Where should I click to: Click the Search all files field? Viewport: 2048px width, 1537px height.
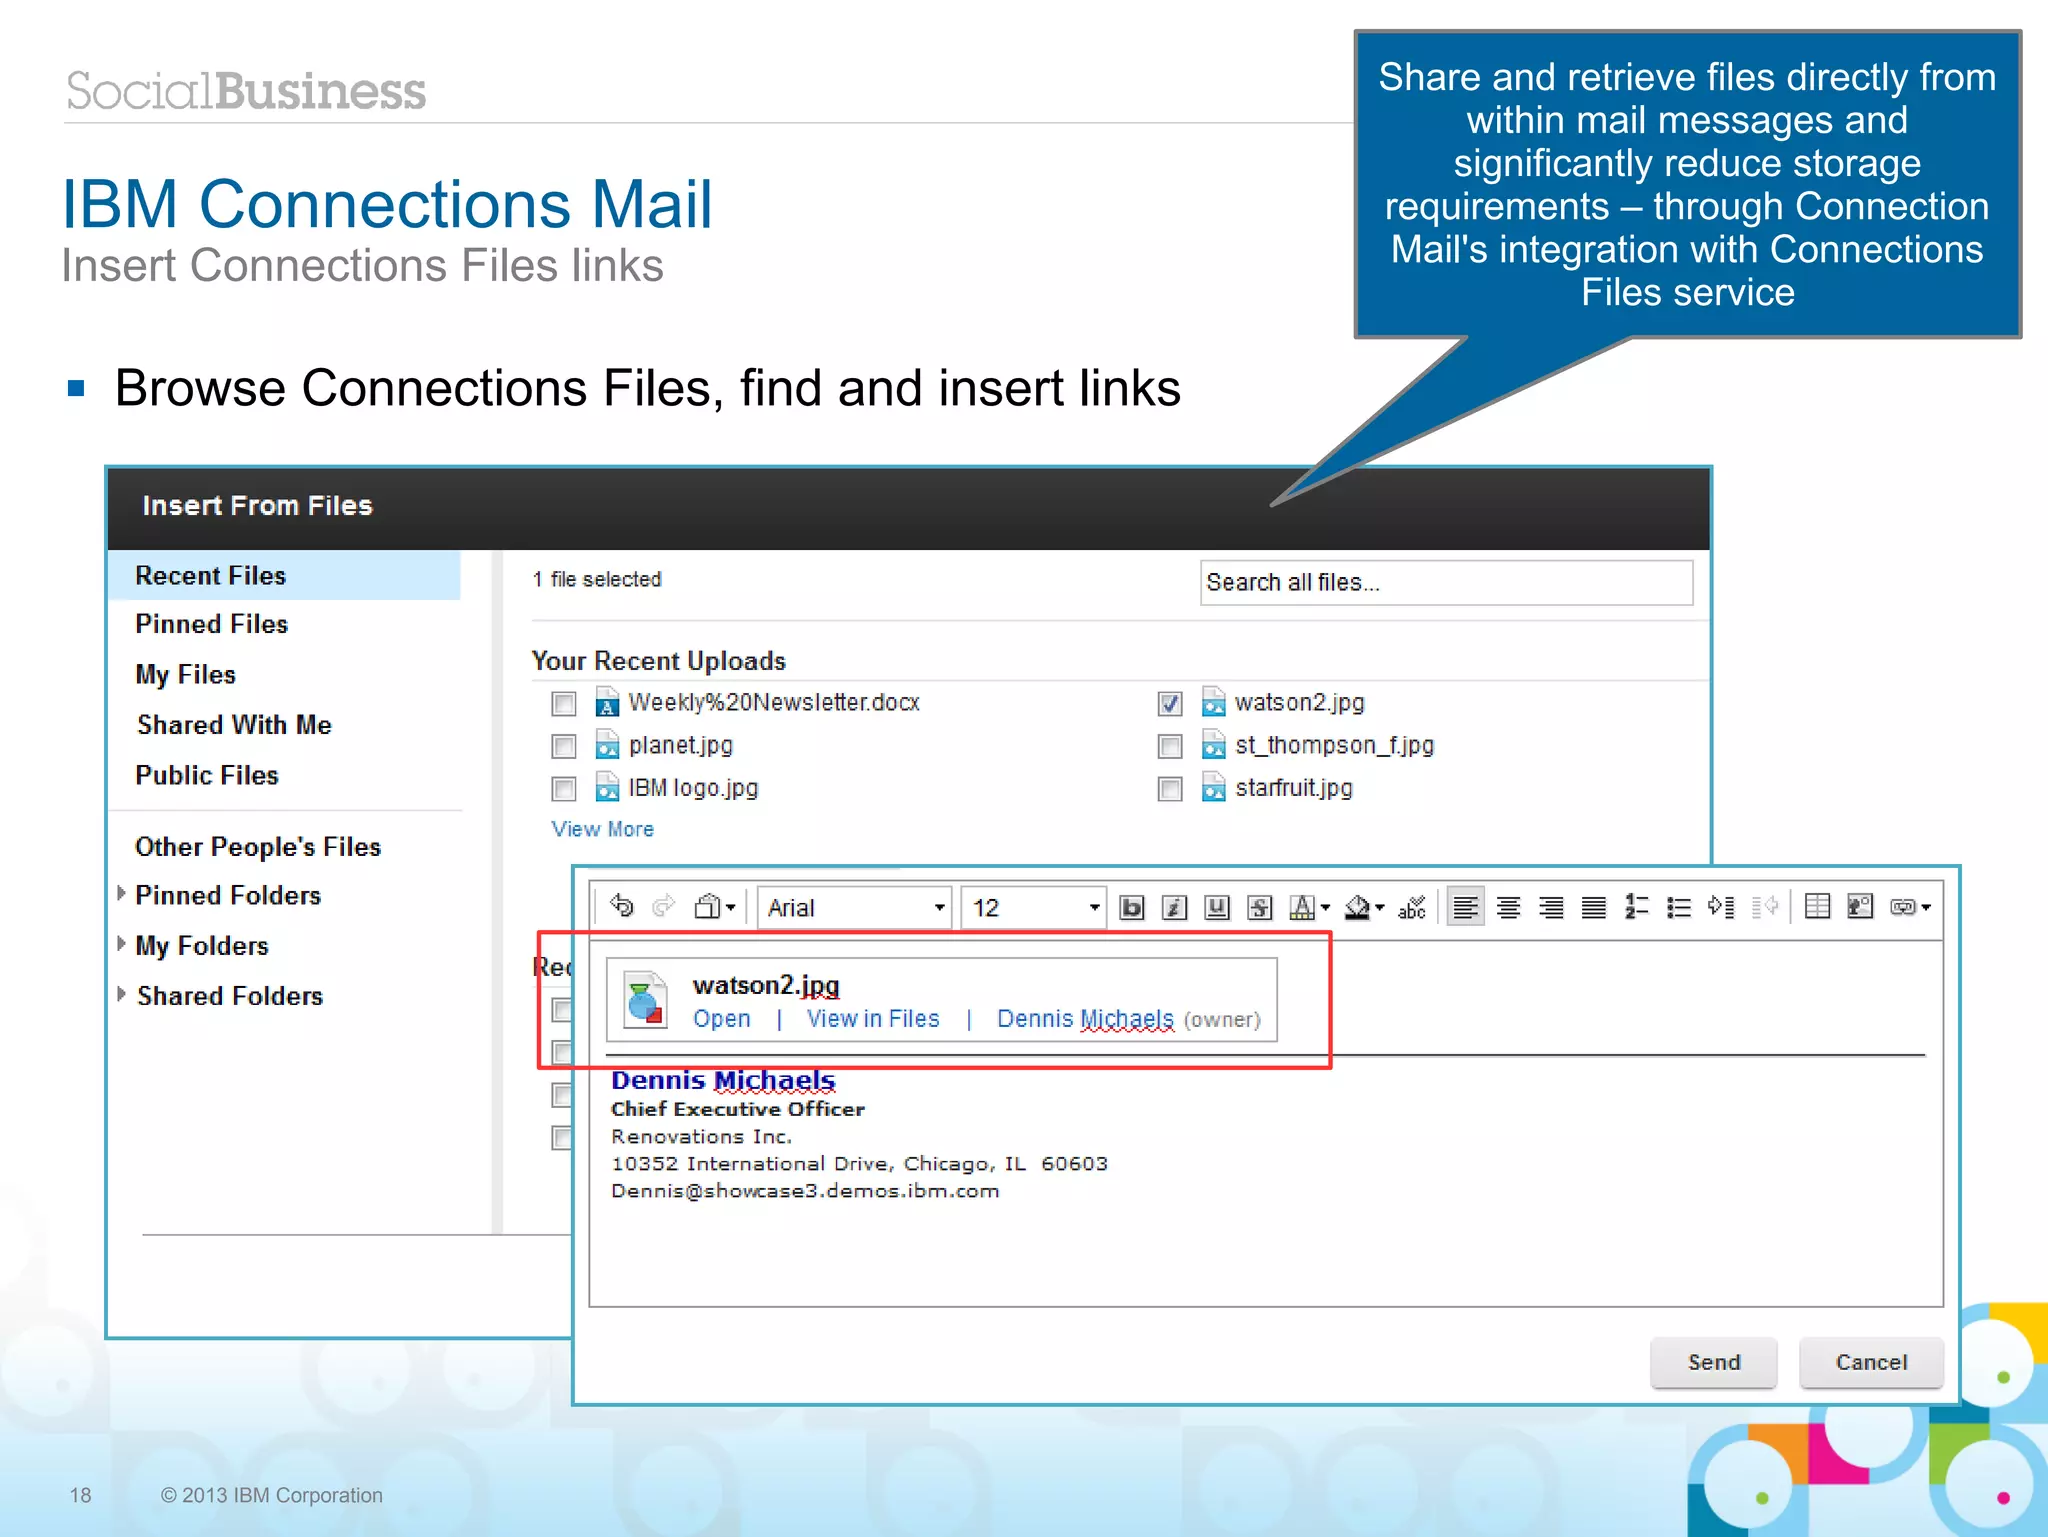click(x=1446, y=582)
